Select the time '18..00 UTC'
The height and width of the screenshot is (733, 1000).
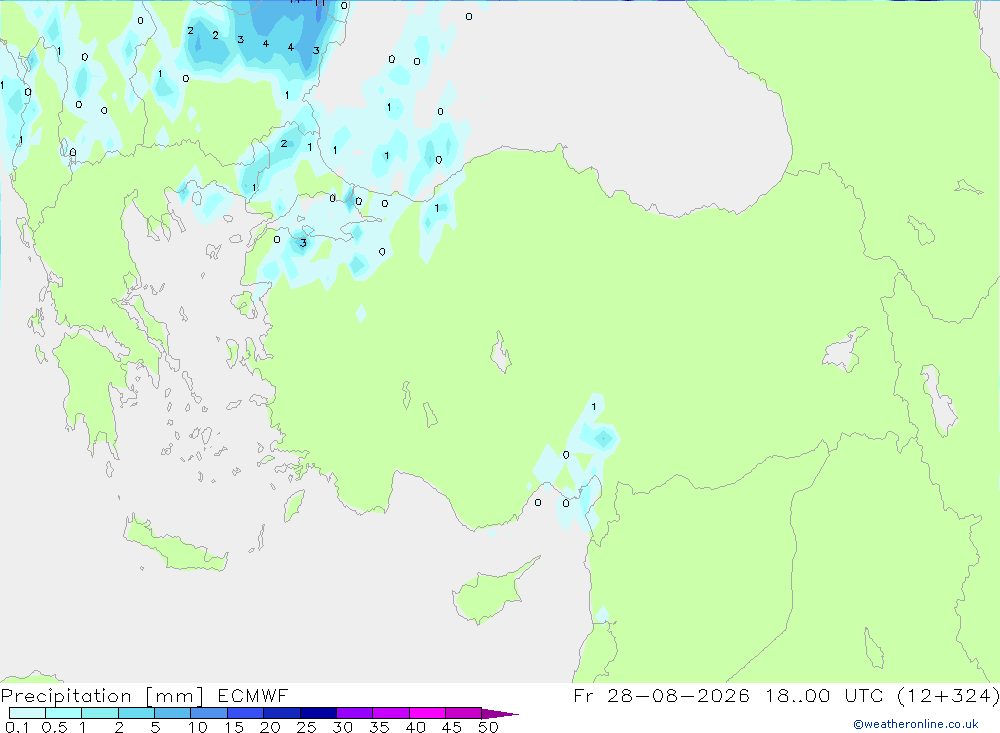pos(824,695)
